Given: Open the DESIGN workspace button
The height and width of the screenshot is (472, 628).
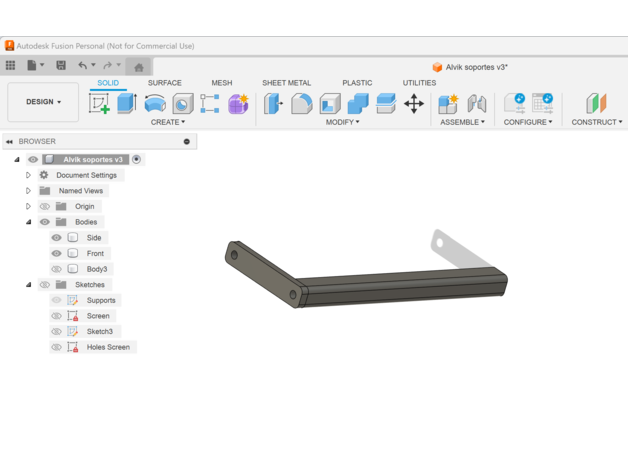Looking at the screenshot, I should (43, 102).
